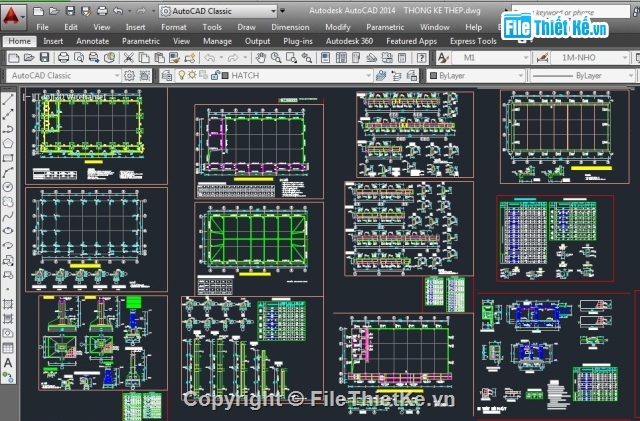Viewport: 640px width, 421px height.
Task: Open the Dimension menu
Action: (x=290, y=27)
